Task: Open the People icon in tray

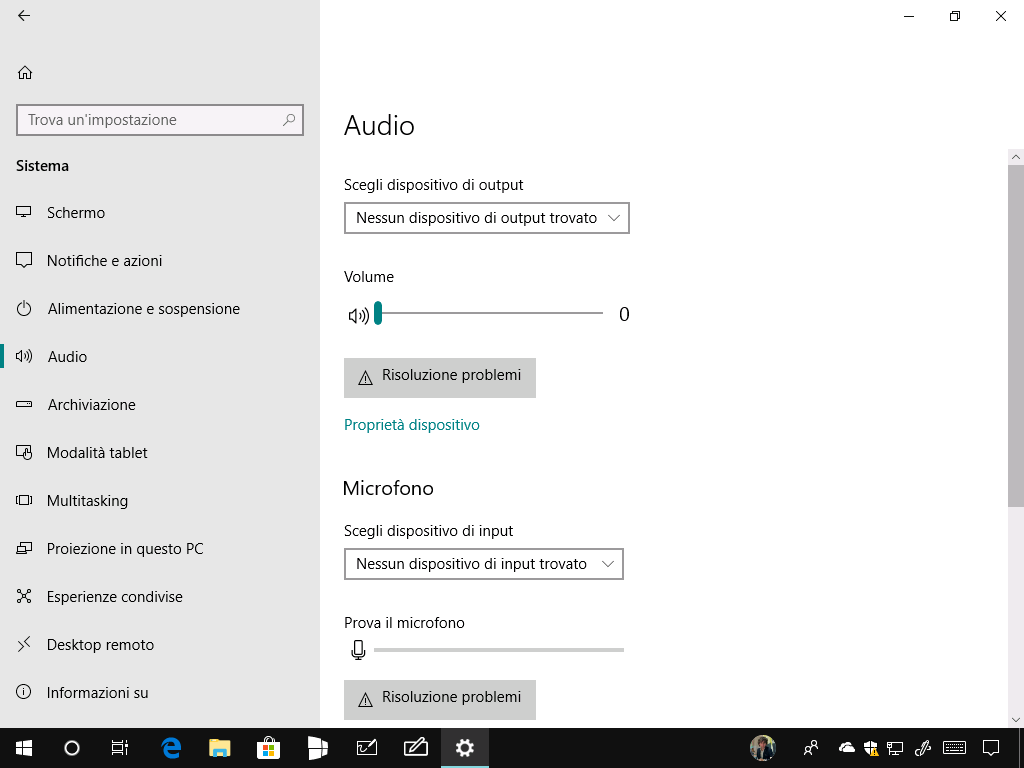Action: [811, 748]
